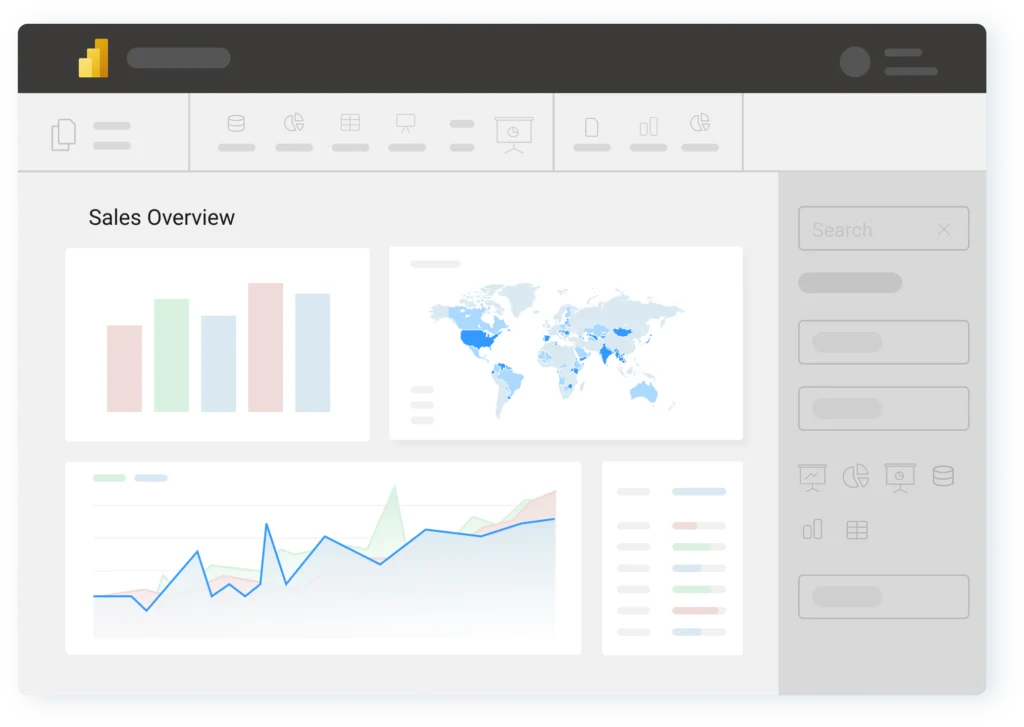Viewport: 1024px width, 727px height.
Task: Open the large presentation clock icon in ribbon
Action: (514, 135)
